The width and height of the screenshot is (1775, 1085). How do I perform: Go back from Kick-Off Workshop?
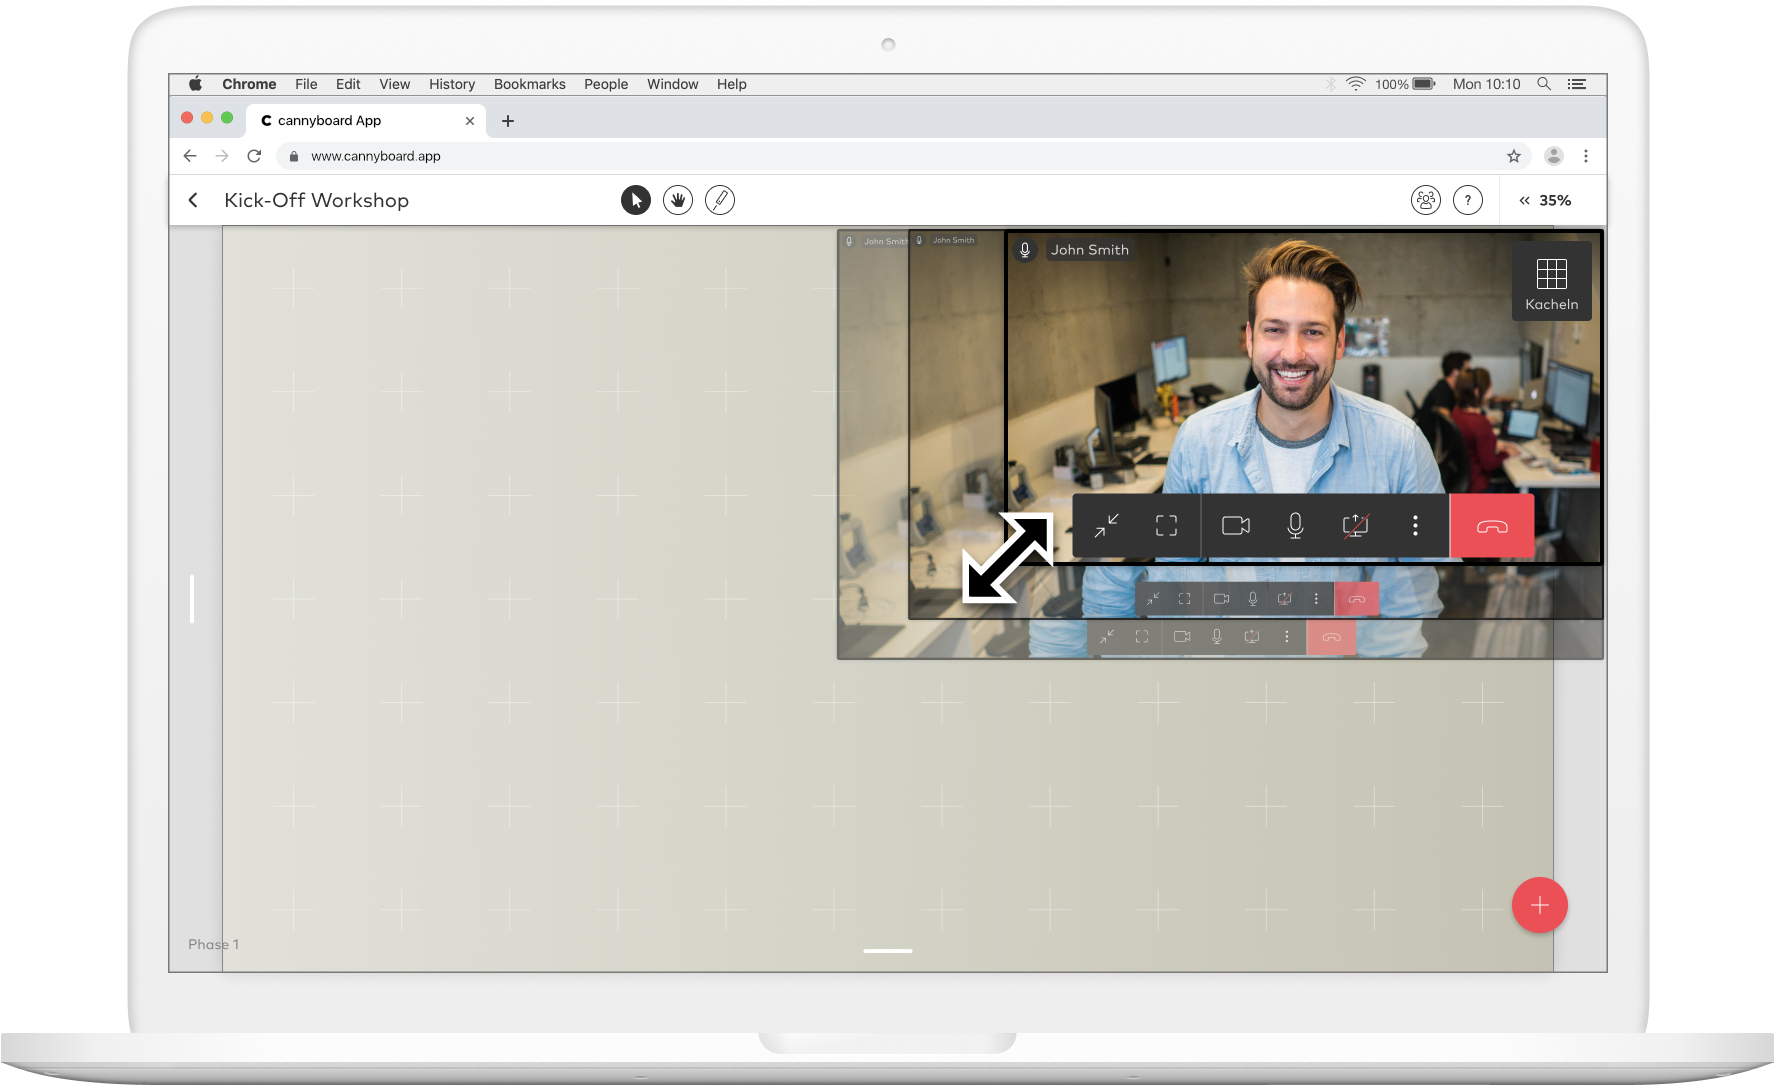point(193,200)
